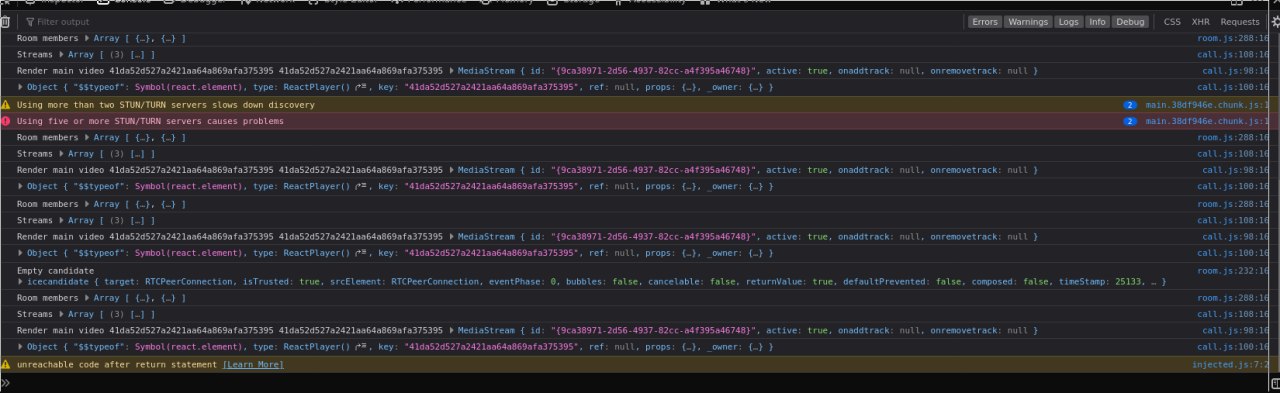Select "Using more than two STUN/TURN servers" warning text

tap(110, 105)
